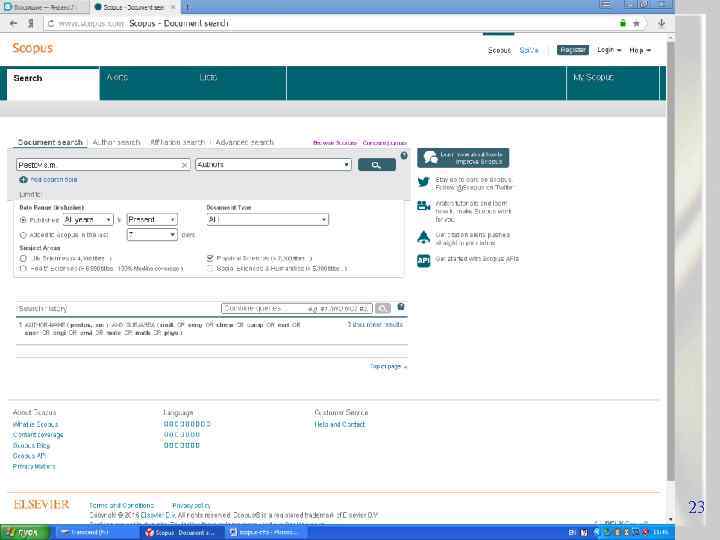Image resolution: width=720 pixels, height=540 pixels.
Task: Click the speech-bubble icon on the improve Scopus banner
Action: coord(431,158)
